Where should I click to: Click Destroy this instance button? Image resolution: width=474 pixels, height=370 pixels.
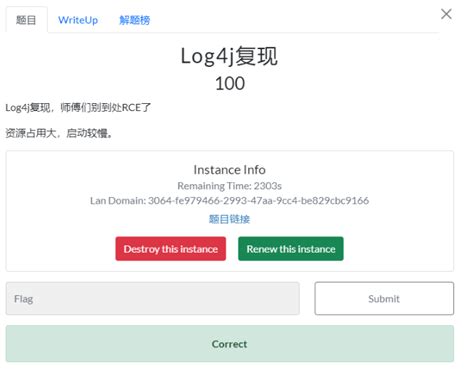tap(171, 249)
